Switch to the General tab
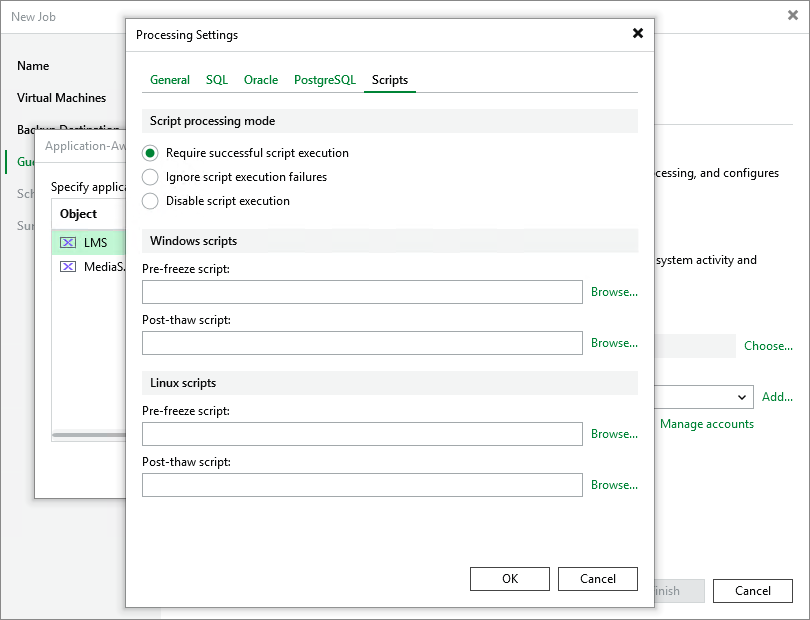 (x=170, y=80)
